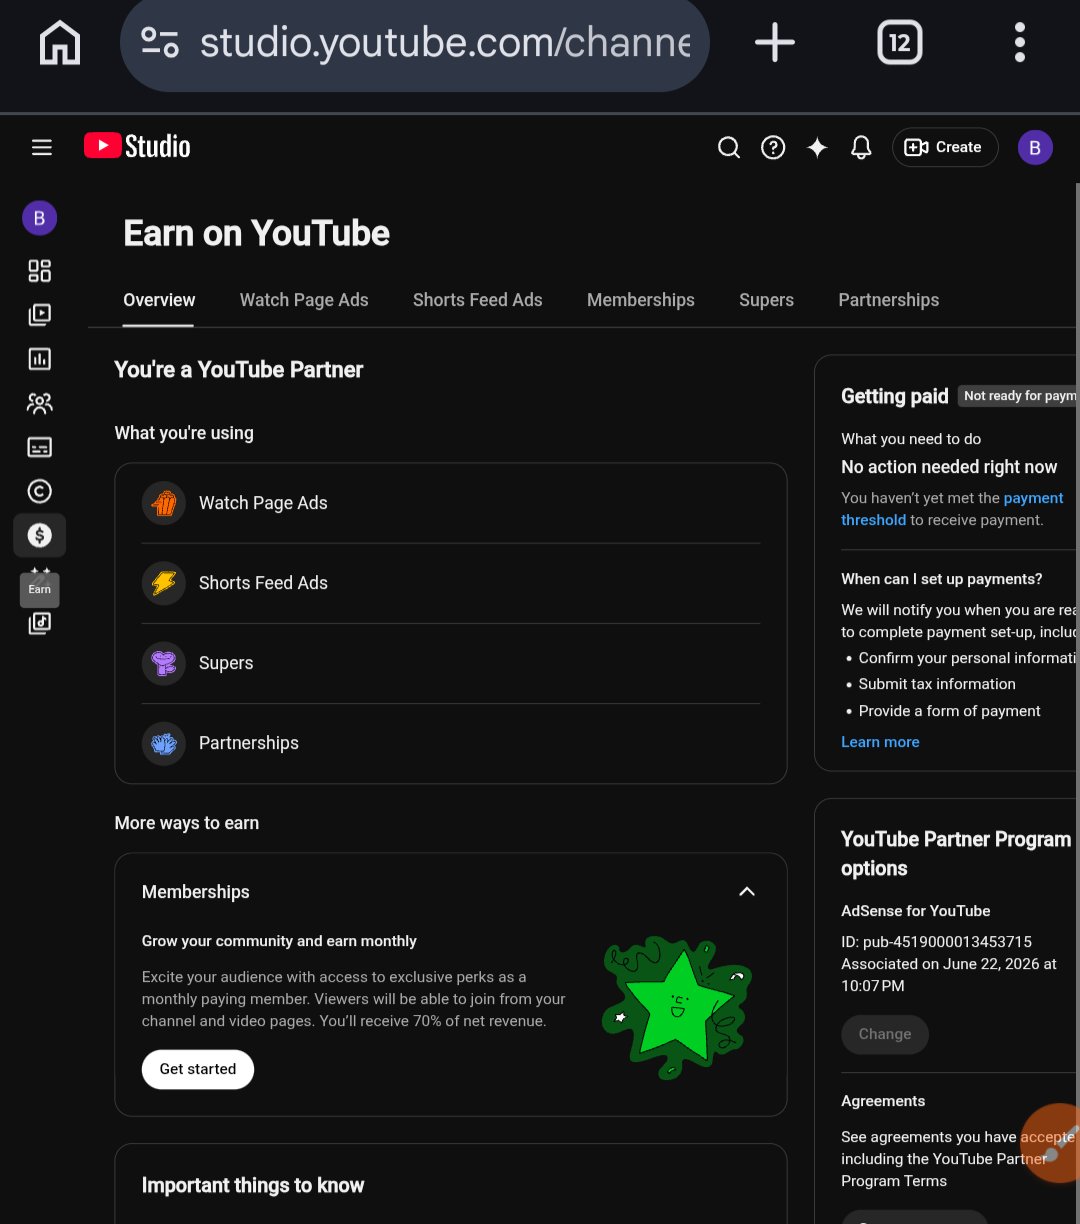
Task: Select the Overview tab
Action: point(159,300)
